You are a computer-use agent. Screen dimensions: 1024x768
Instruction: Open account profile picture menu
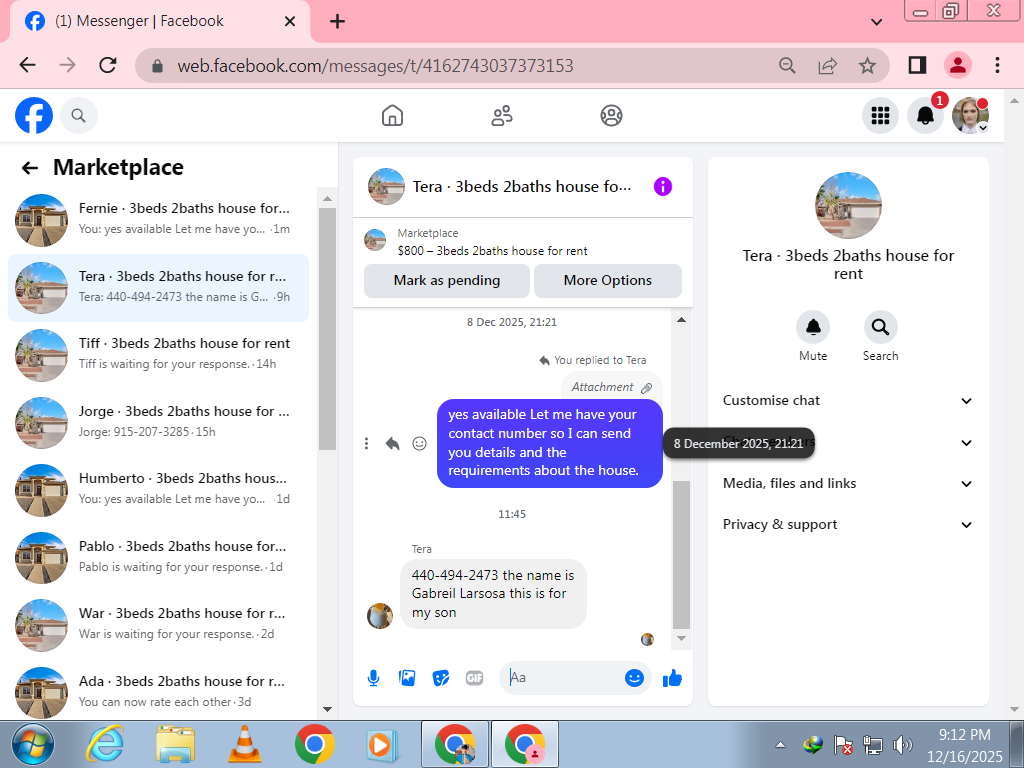point(970,116)
